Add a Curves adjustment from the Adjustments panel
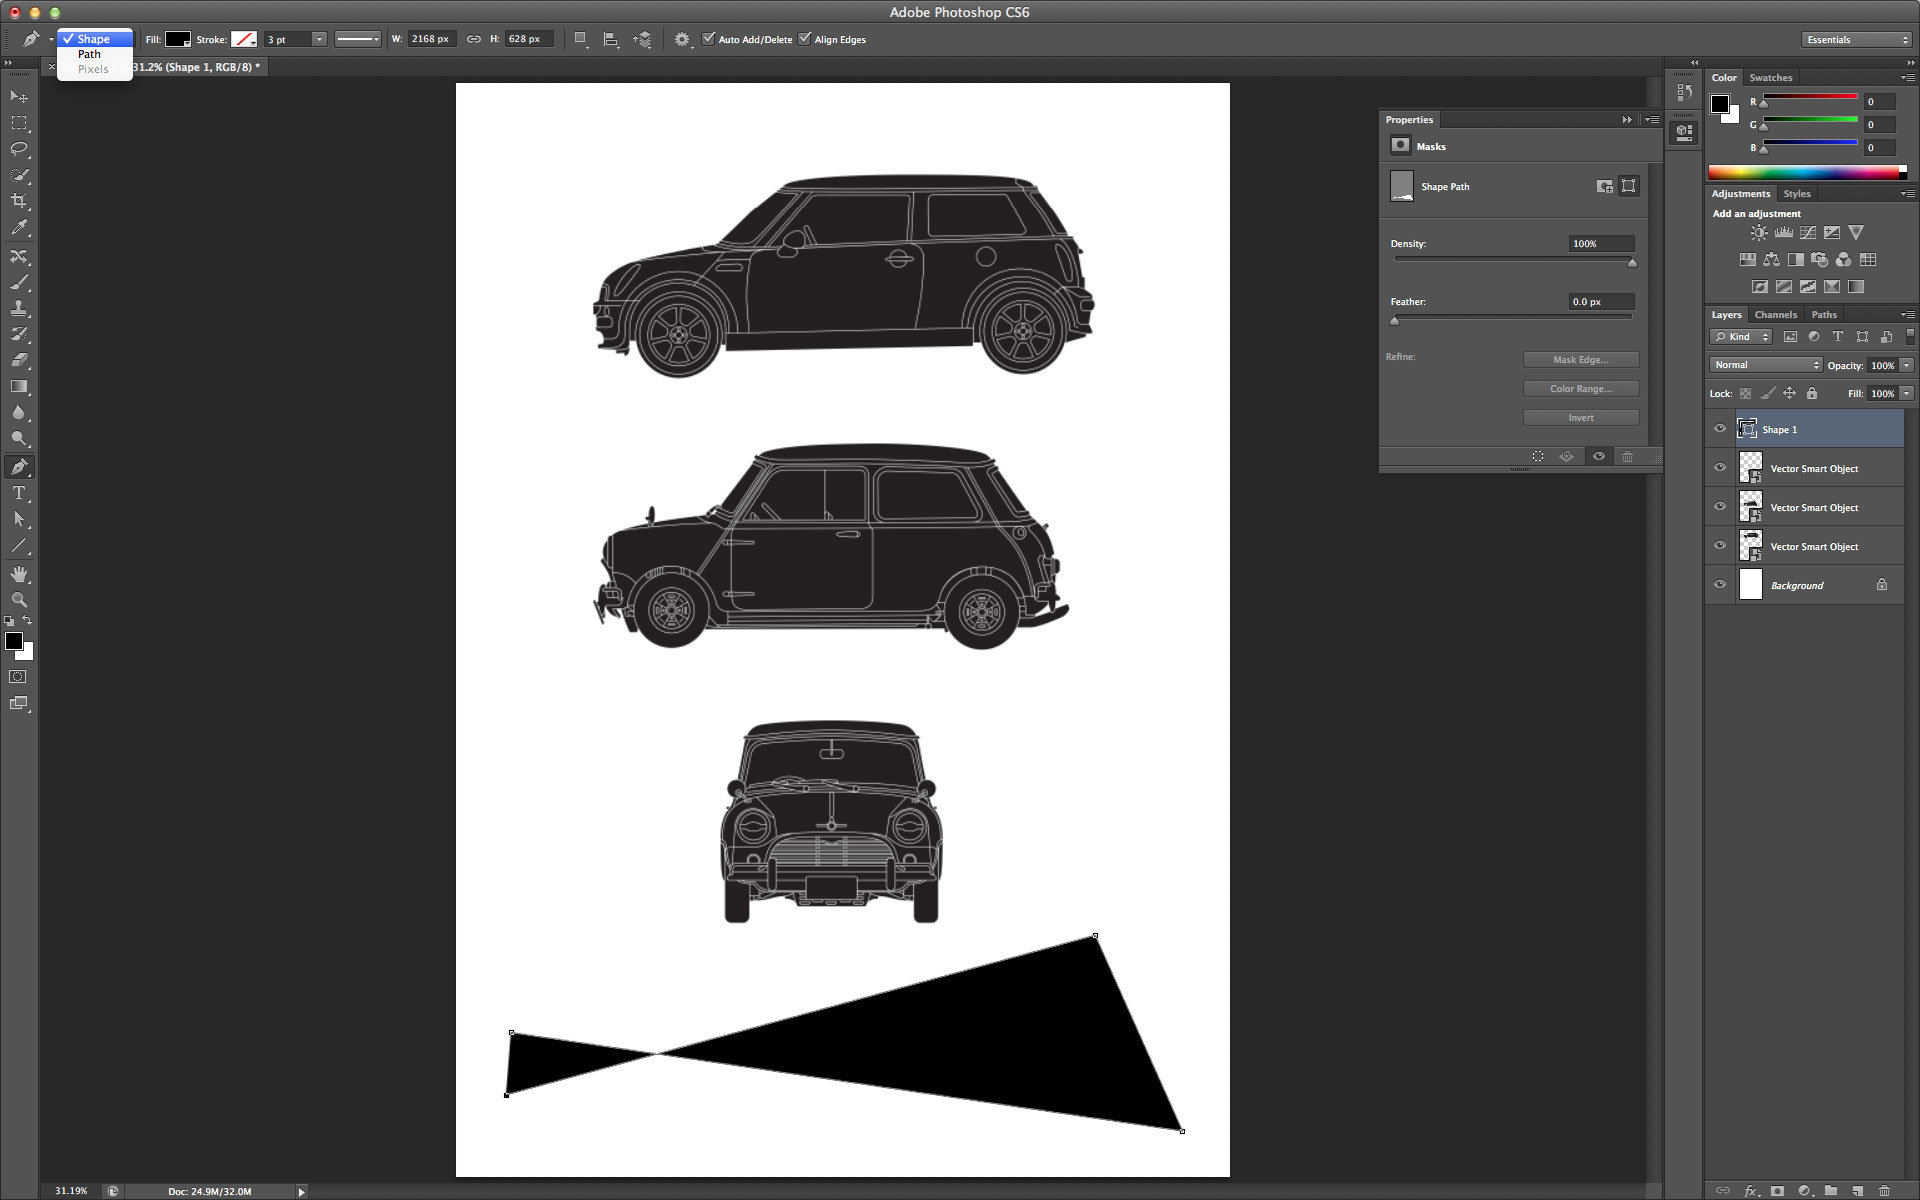1920x1200 pixels. (1808, 231)
